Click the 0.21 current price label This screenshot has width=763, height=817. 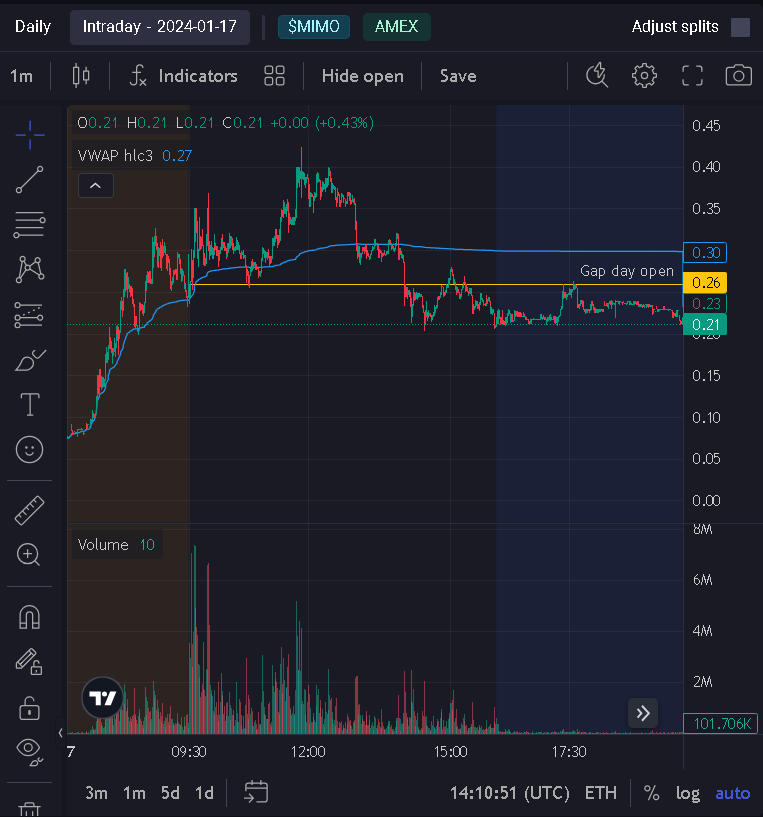point(705,325)
